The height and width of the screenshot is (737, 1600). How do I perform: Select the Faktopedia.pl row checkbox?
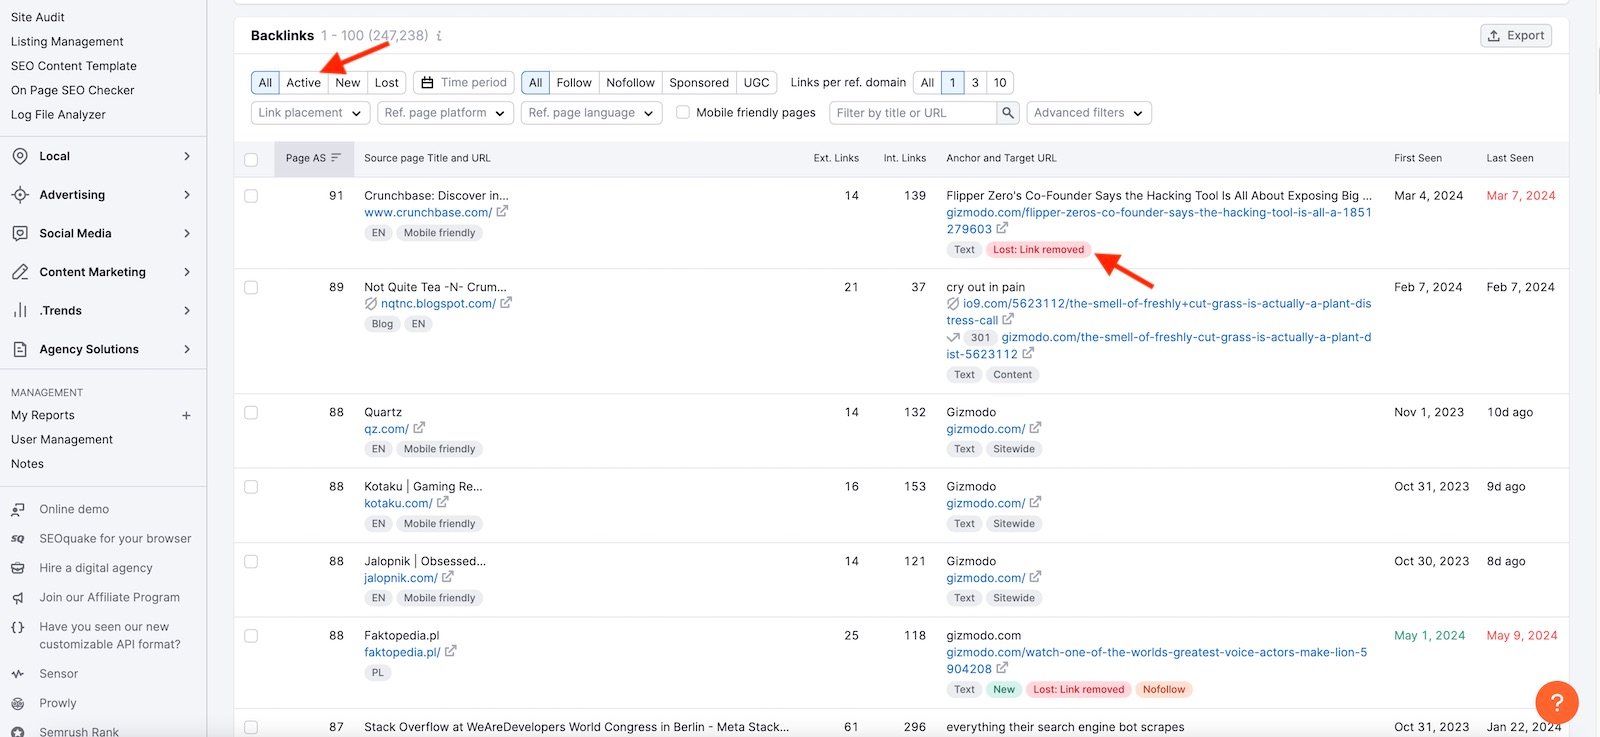251,636
